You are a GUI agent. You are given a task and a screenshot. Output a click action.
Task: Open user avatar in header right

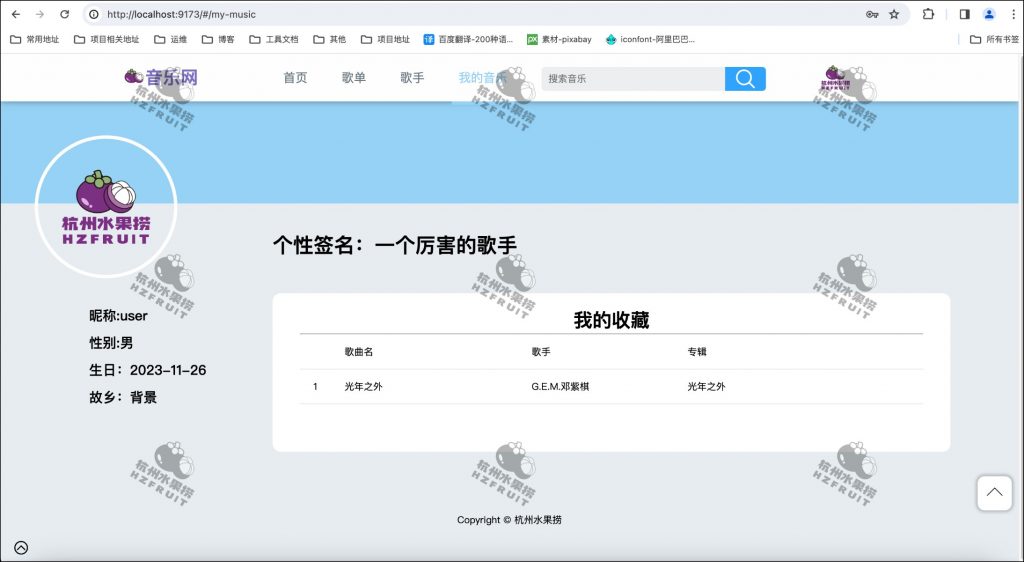pyautogui.click(x=835, y=78)
